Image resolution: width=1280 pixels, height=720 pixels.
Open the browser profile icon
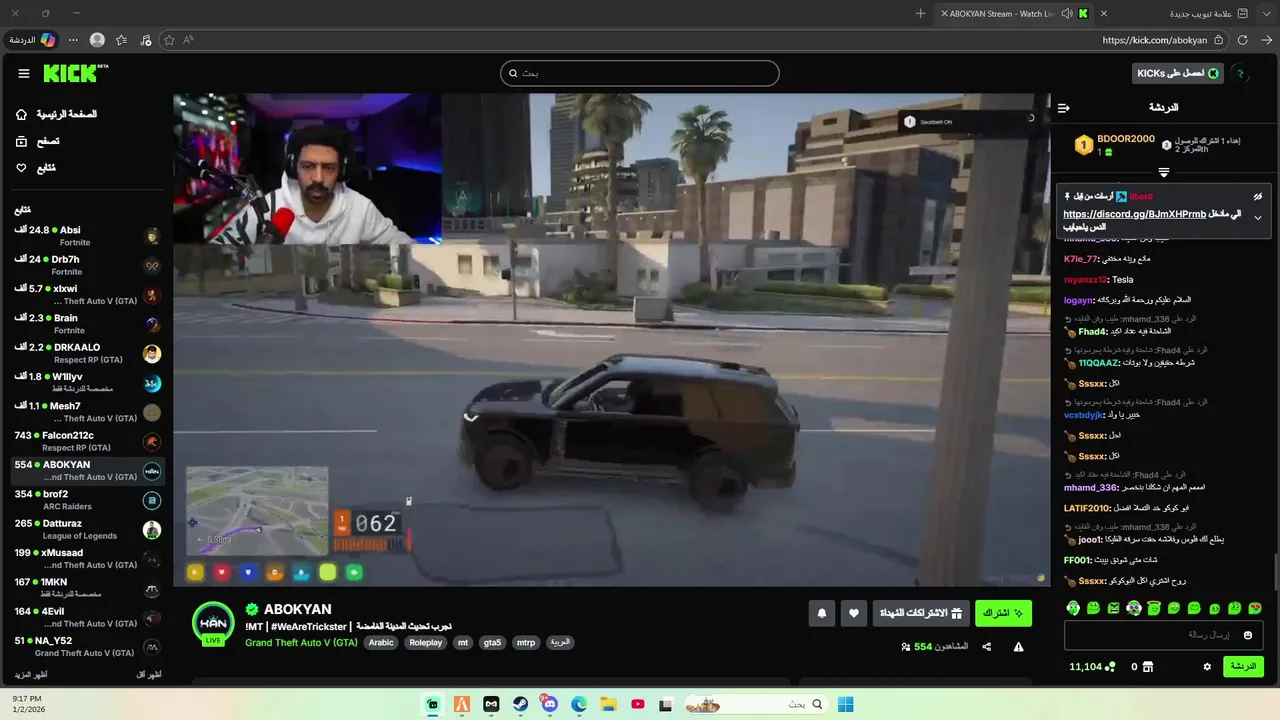(97, 40)
